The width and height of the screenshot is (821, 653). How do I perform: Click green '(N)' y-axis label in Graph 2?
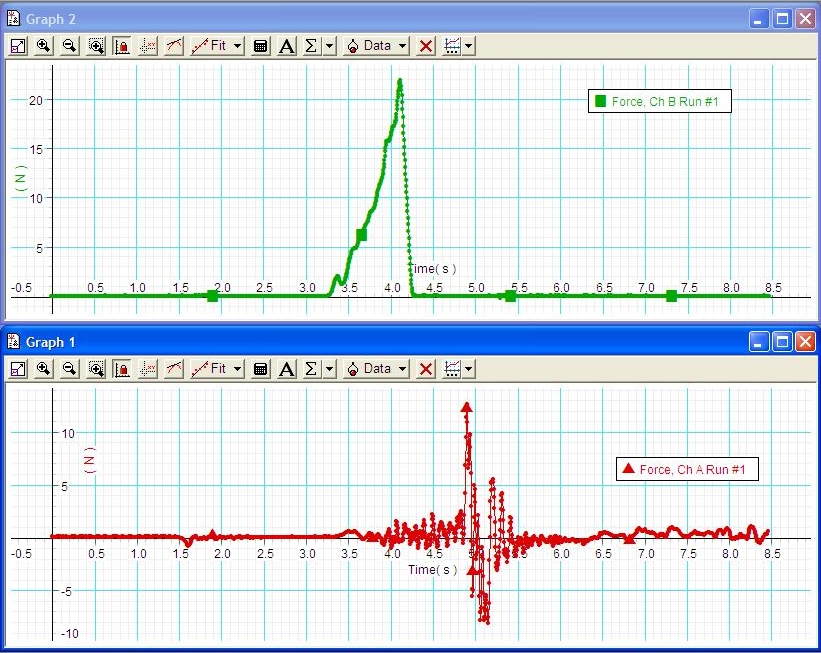click(x=20, y=179)
